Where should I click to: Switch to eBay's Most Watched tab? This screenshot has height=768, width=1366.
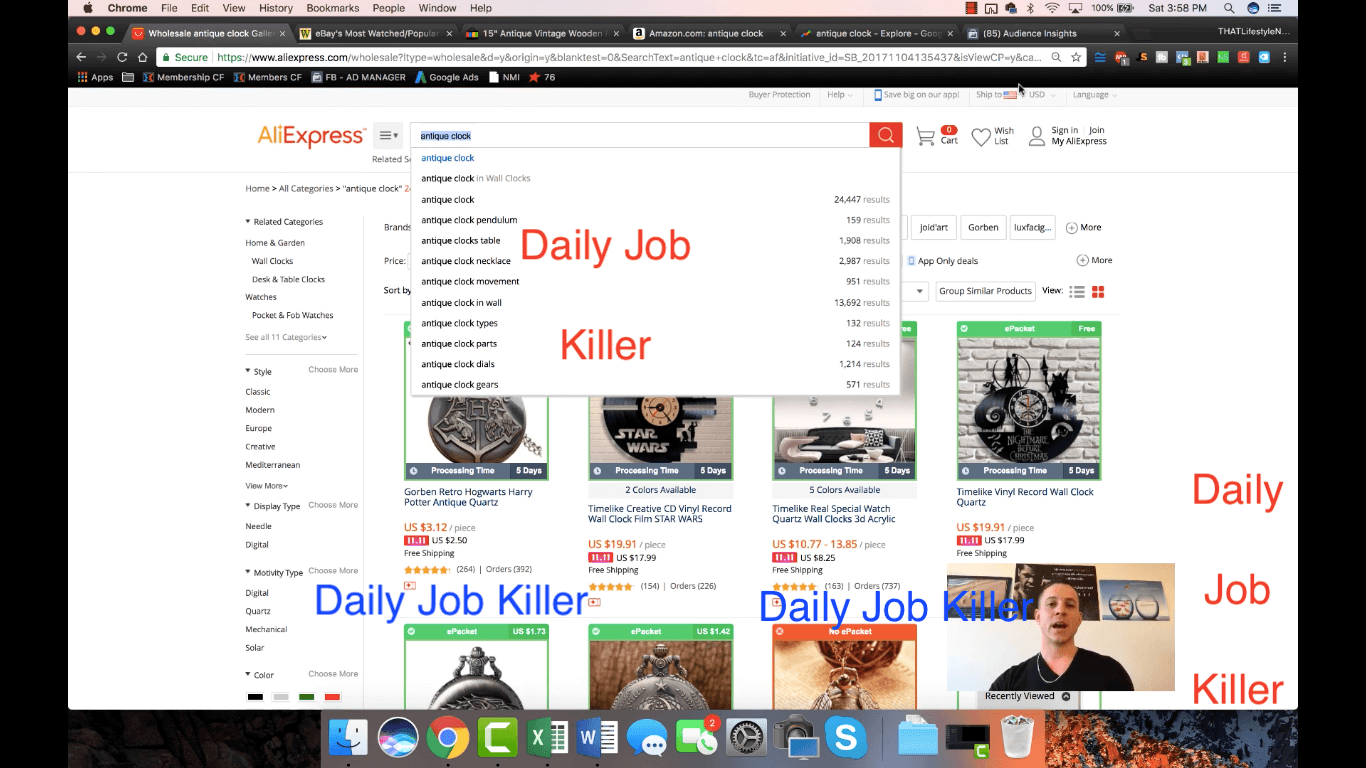[x=376, y=33]
